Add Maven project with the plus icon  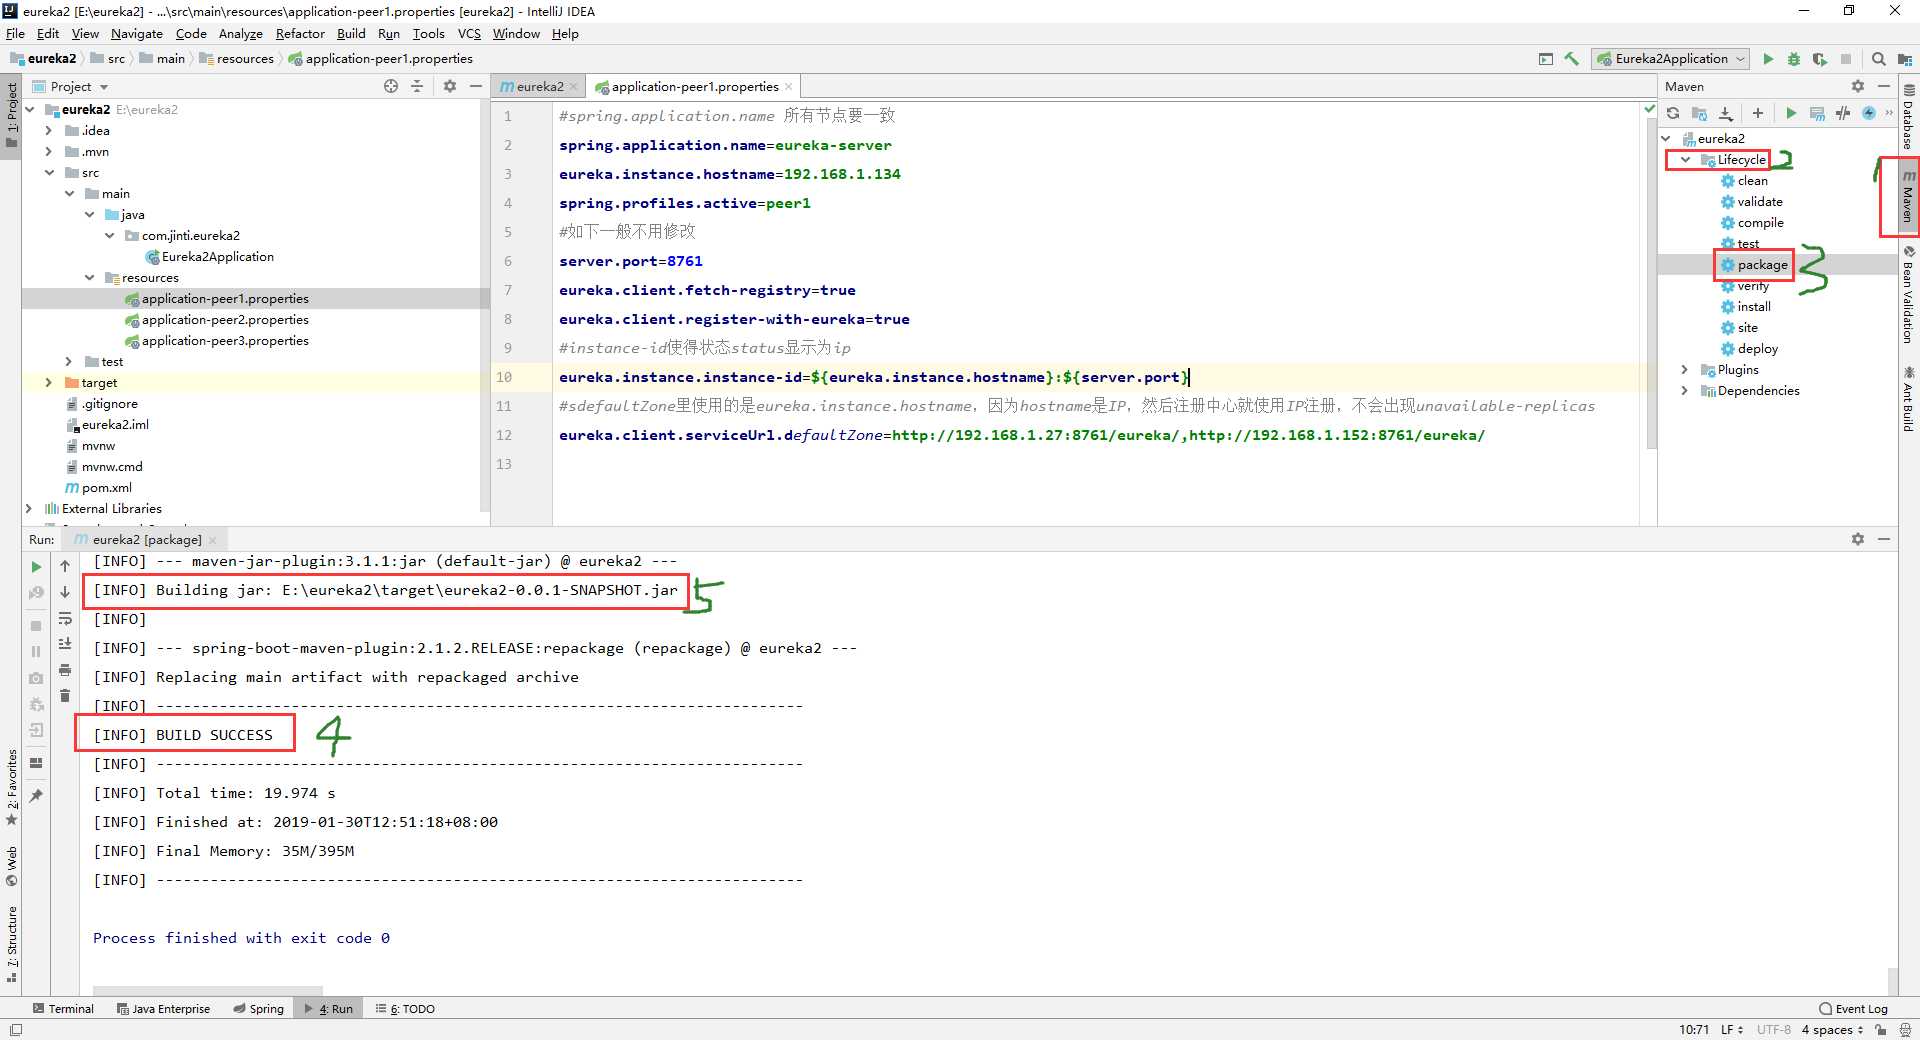point(1758,113)
